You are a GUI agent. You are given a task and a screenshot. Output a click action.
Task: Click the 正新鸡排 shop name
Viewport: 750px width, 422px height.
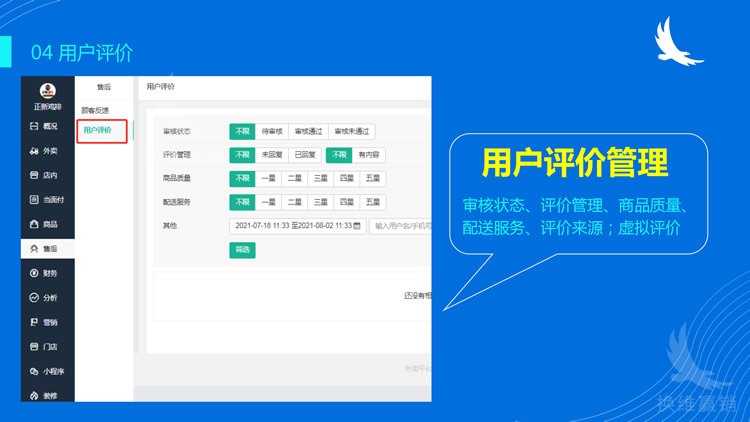[48, 107]
